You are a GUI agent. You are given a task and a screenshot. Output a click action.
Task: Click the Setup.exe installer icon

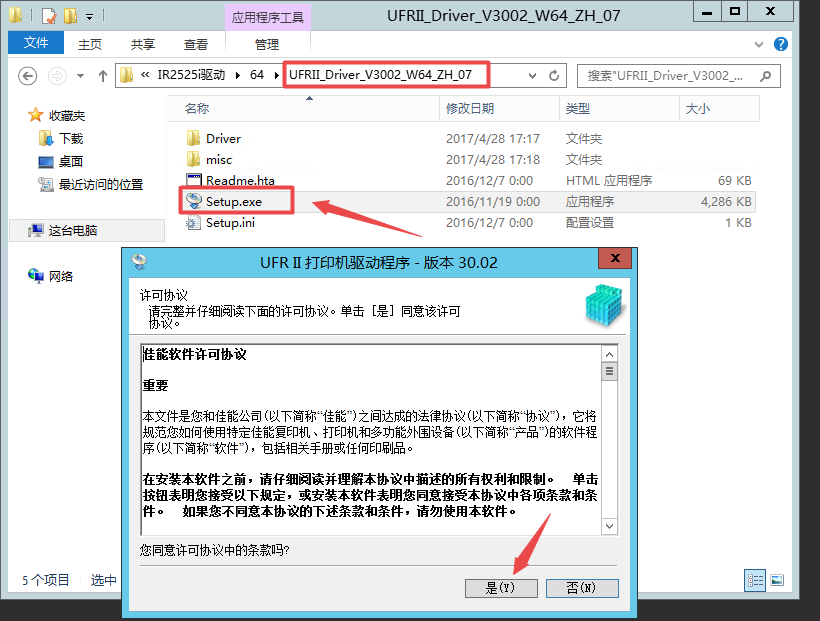tap(193, 201)
